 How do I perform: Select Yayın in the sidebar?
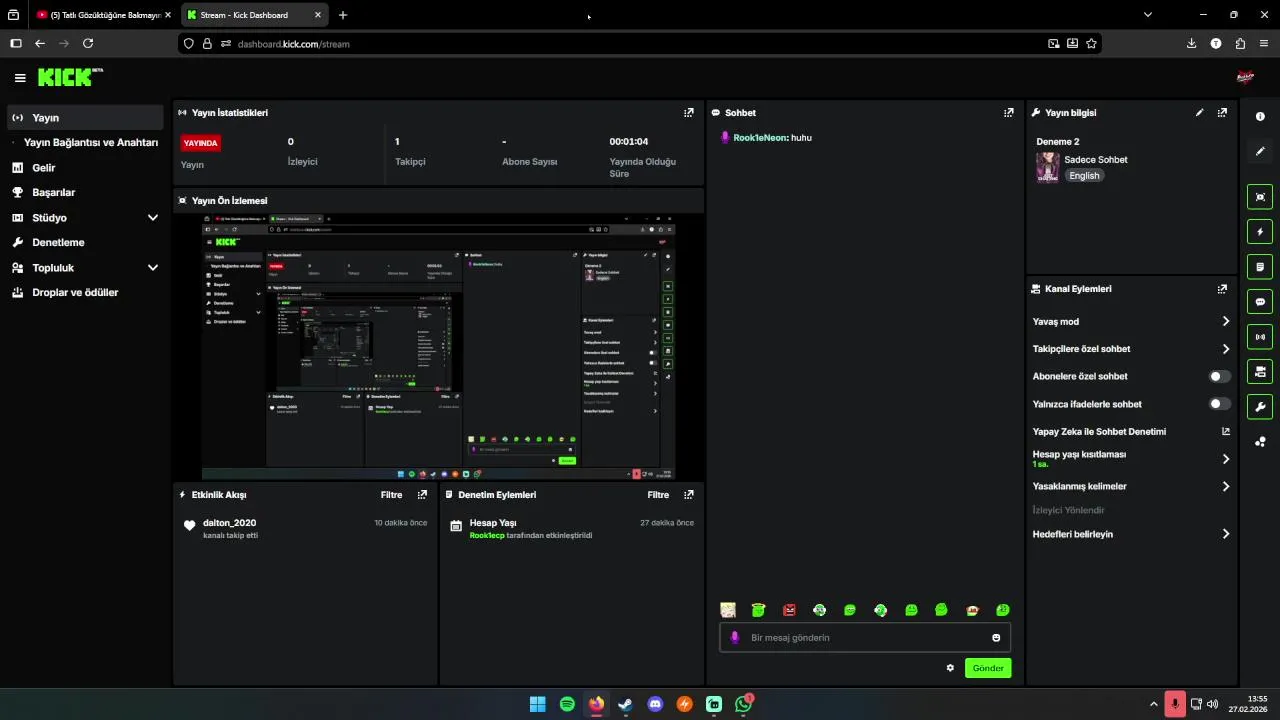coord(85,118)
